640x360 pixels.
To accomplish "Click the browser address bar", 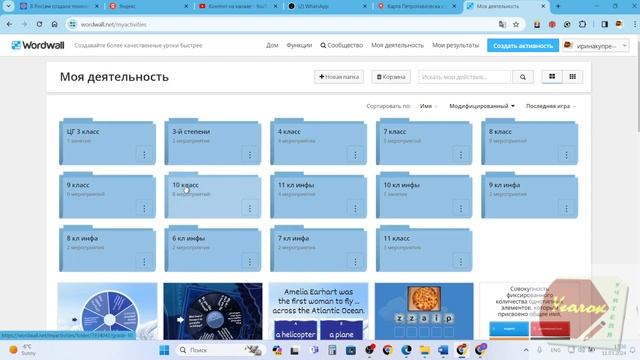I will click(x=282, y=24).
